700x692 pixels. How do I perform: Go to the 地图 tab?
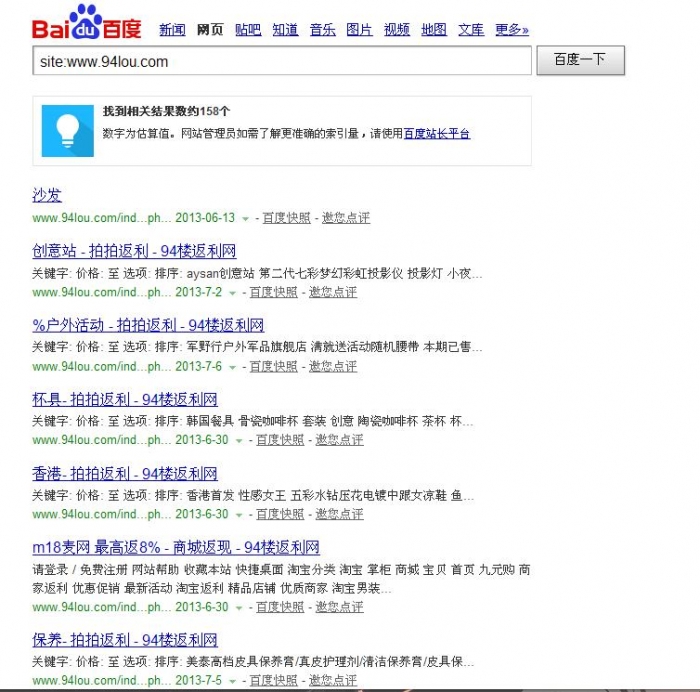(x=434, y=29)
